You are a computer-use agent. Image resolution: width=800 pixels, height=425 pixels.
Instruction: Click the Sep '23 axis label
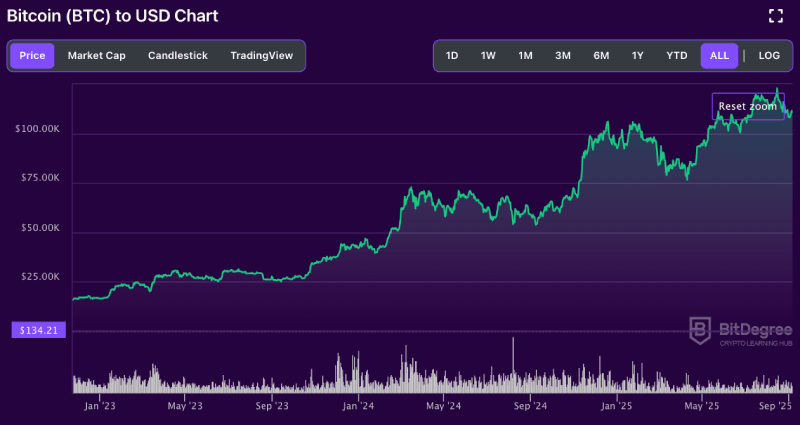click(271, 406)
